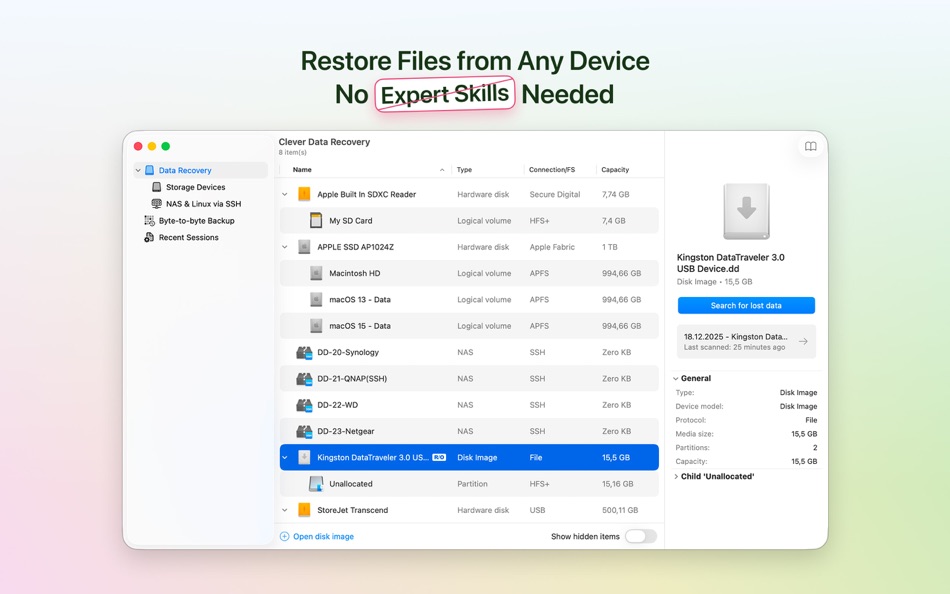Expand the Child 'Unallocated' details

[676, 476]
